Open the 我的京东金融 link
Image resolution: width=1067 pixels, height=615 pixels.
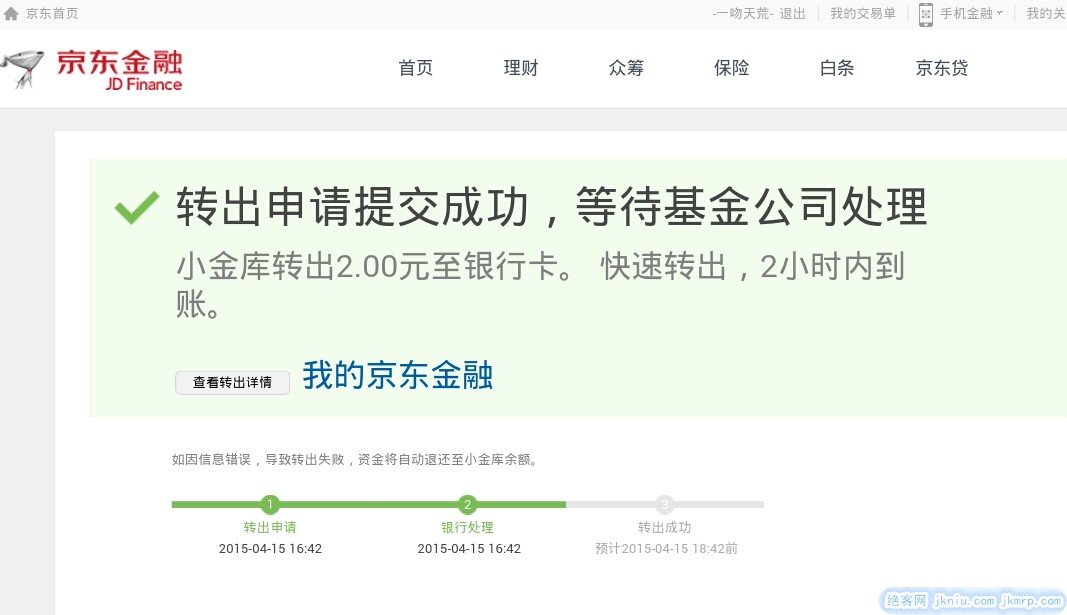397,376
